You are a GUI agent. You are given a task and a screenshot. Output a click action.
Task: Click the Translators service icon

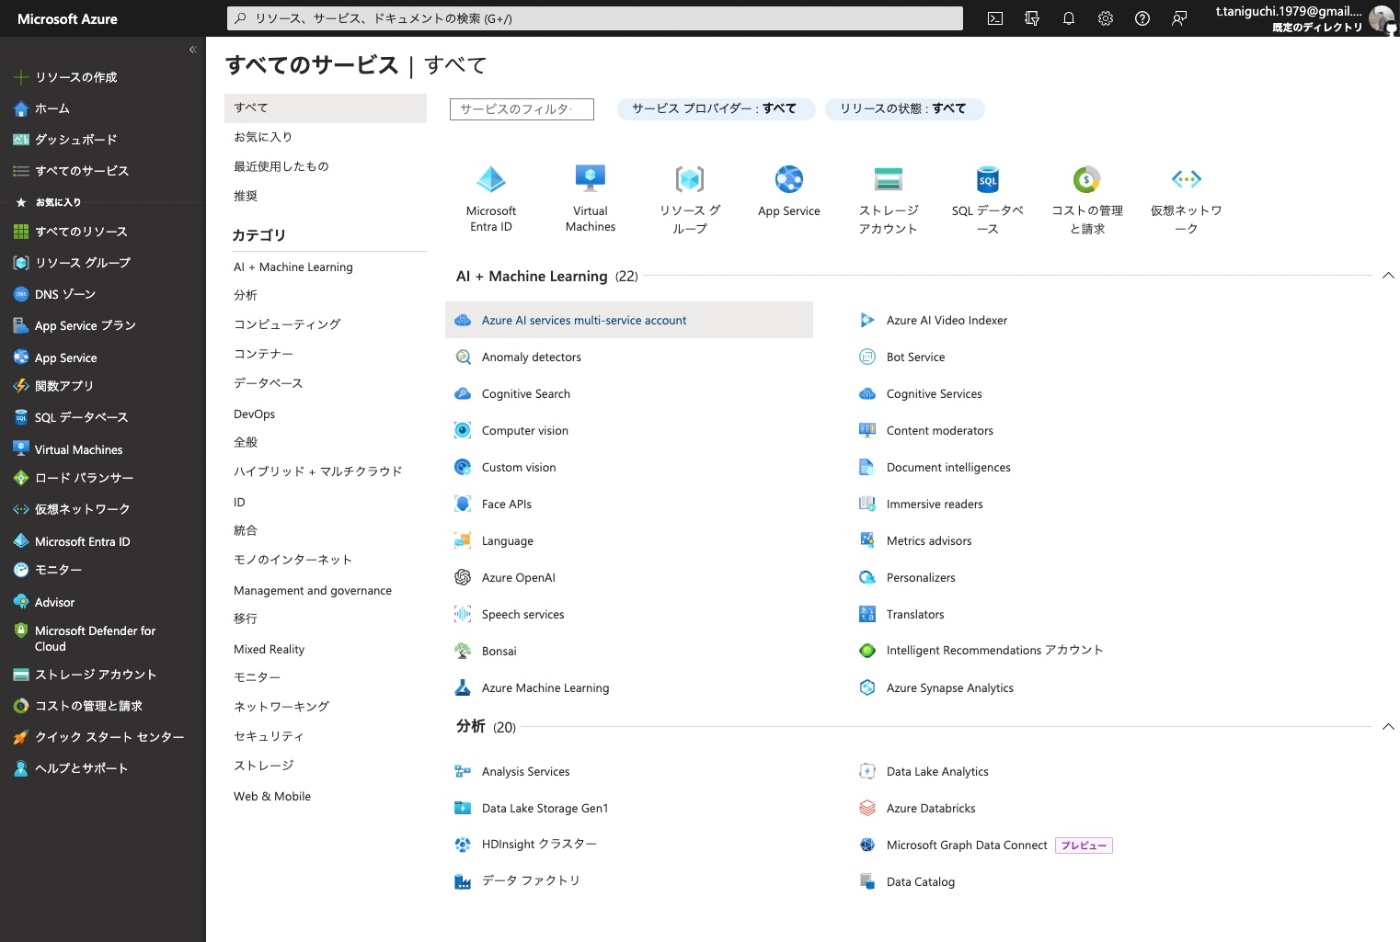click(x=867, y=614)
